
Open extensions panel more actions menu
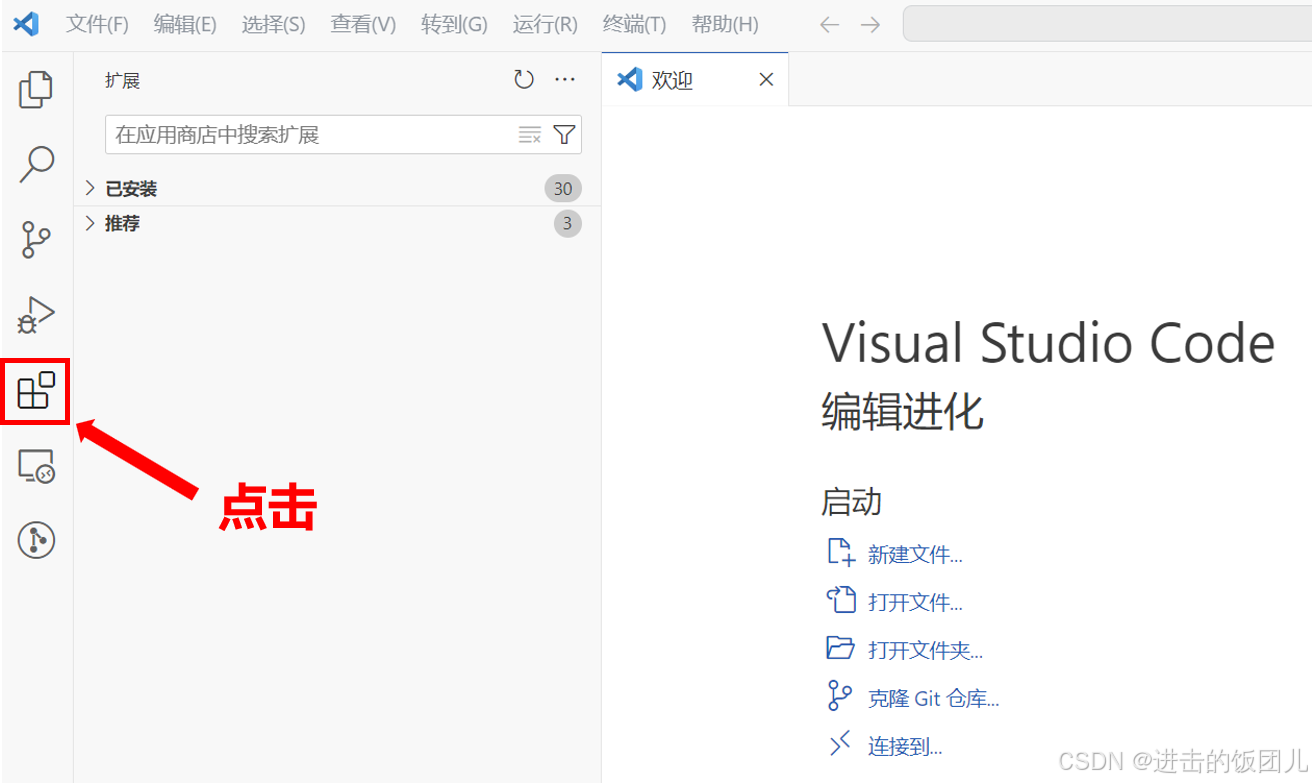click(x=565, y=80)
